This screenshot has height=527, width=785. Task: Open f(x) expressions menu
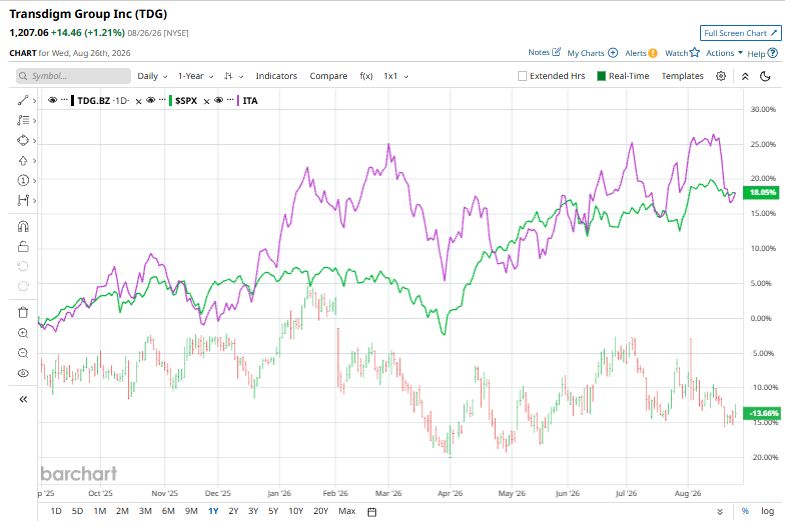(x=366, y=76)
